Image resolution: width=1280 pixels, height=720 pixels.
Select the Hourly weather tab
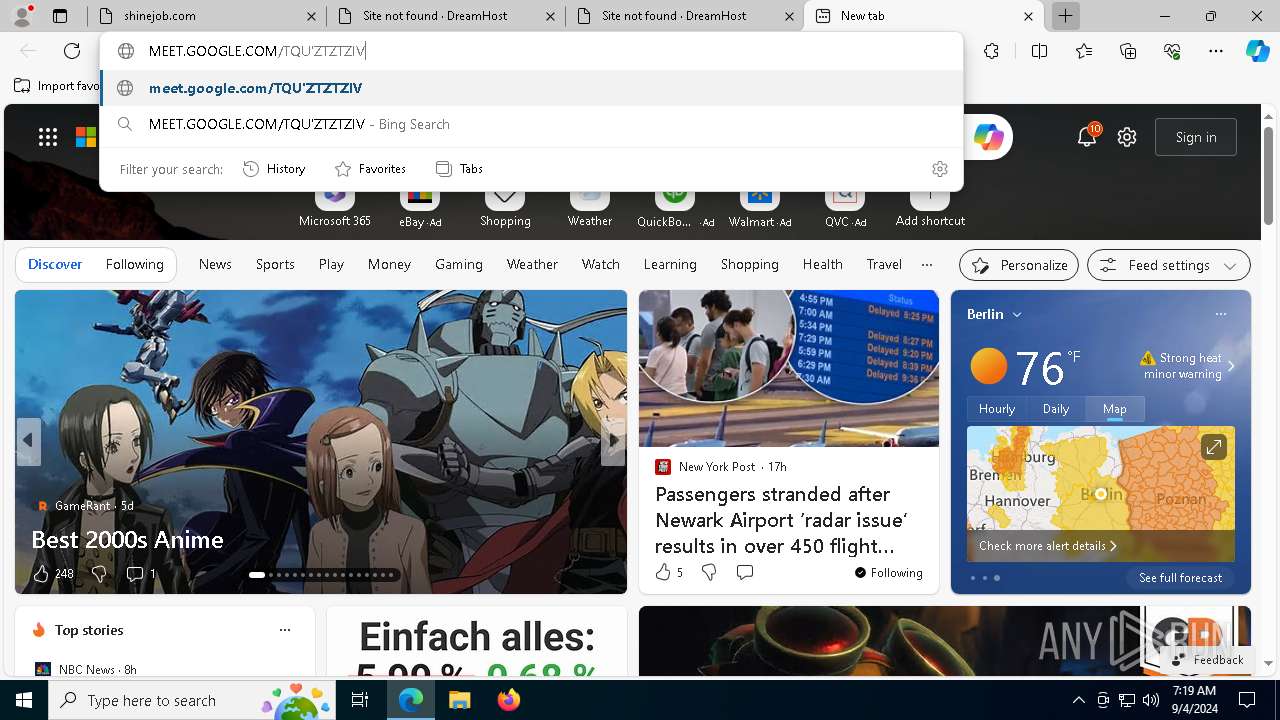[x=997, y=409]
